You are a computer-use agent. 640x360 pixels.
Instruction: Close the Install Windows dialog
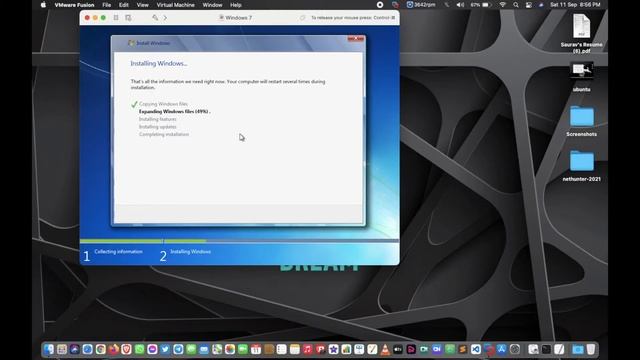(x=356, y=39)
